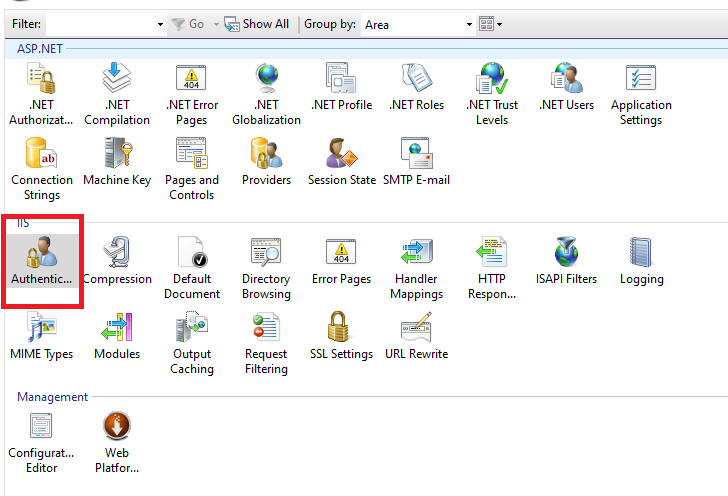
Task: Select the Compression icon
Action: pos(117,261)
